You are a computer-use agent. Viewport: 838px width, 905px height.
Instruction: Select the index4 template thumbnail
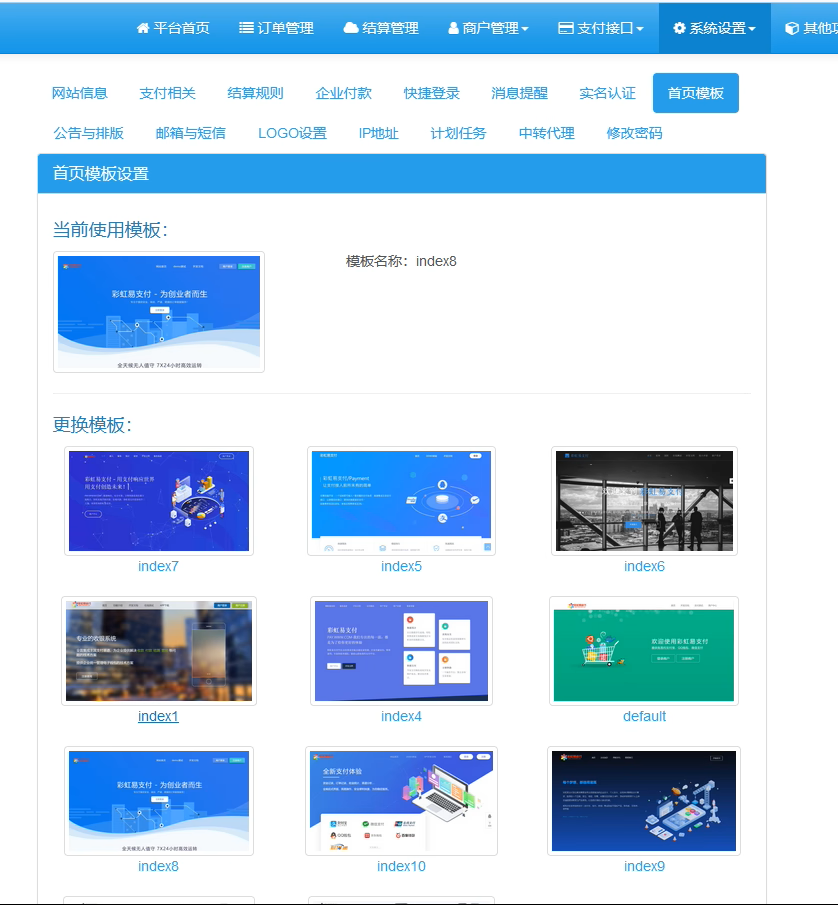(x=401, y=651)
